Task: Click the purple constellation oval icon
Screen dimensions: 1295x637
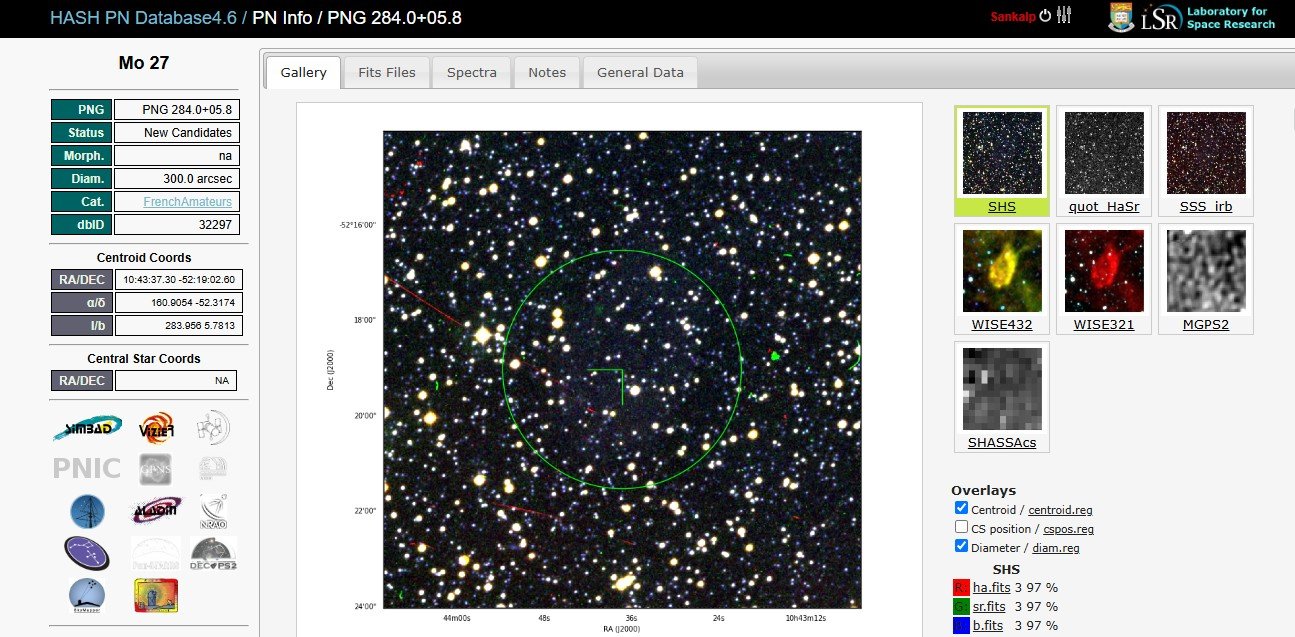Action: [87, 552]
